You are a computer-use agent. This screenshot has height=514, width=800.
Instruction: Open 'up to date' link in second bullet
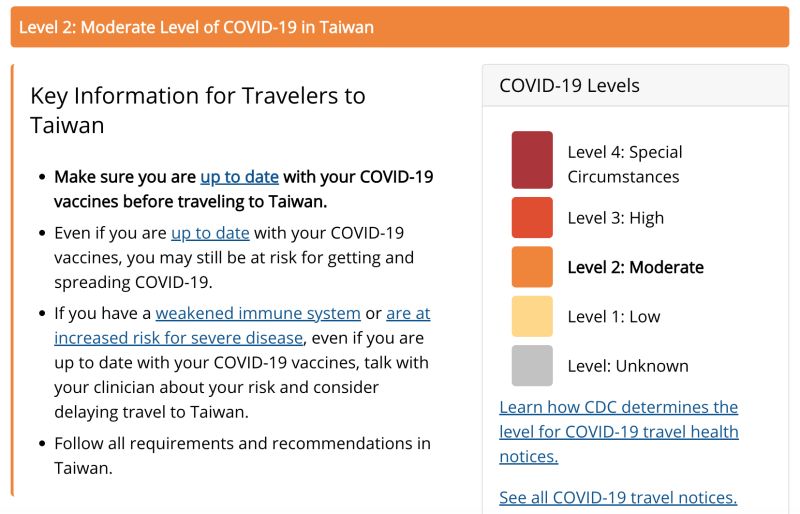(x=210, y=233)
